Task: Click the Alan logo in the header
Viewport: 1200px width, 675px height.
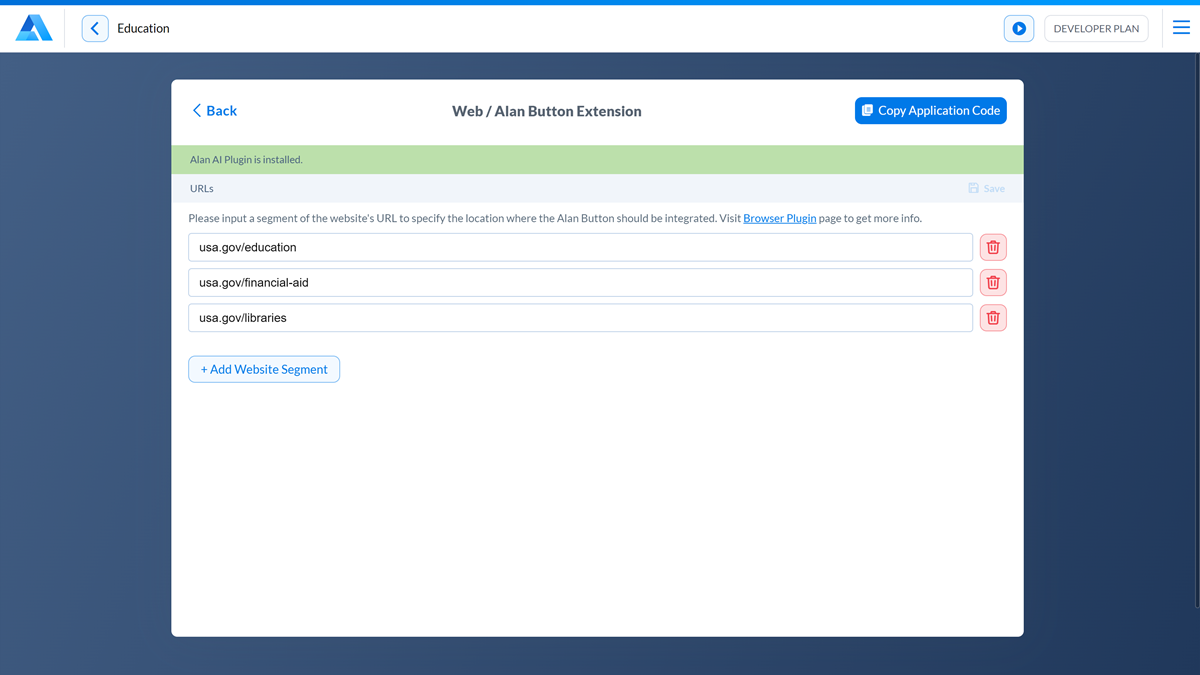Action: click(34, 28)
